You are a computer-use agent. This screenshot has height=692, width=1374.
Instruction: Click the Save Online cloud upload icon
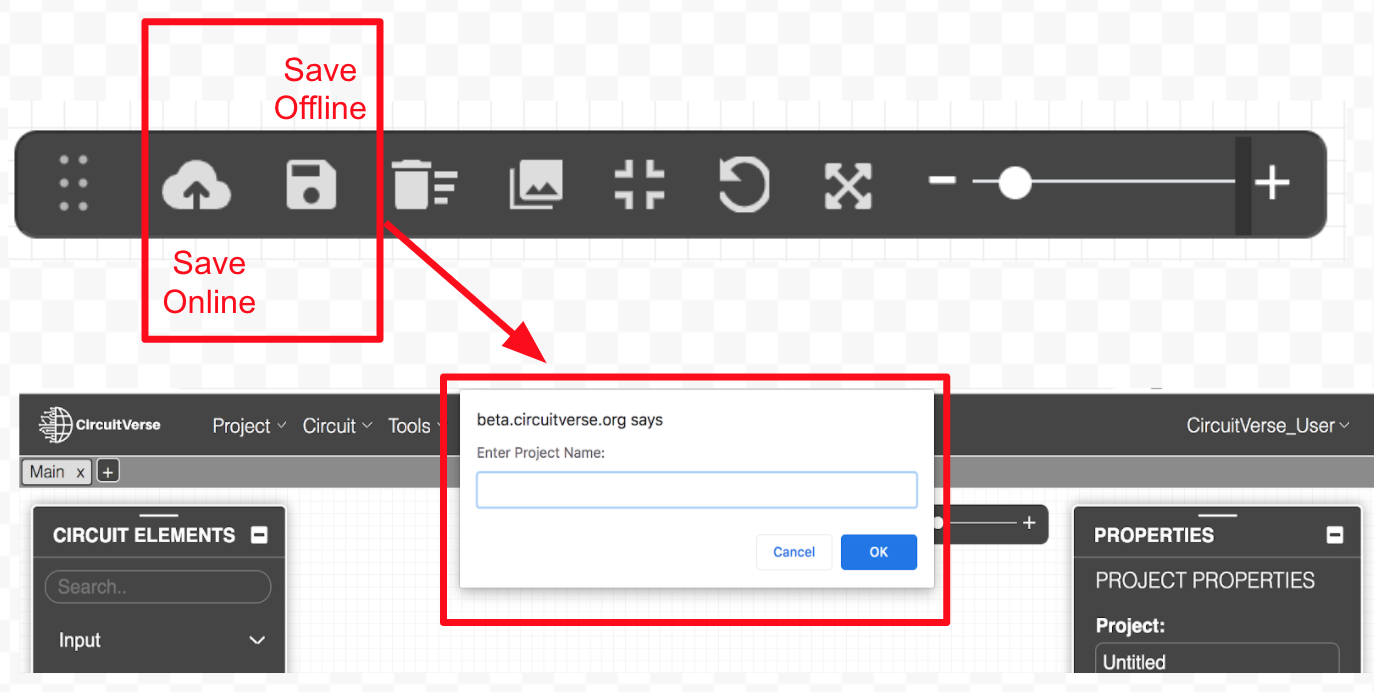pos(196,185)
